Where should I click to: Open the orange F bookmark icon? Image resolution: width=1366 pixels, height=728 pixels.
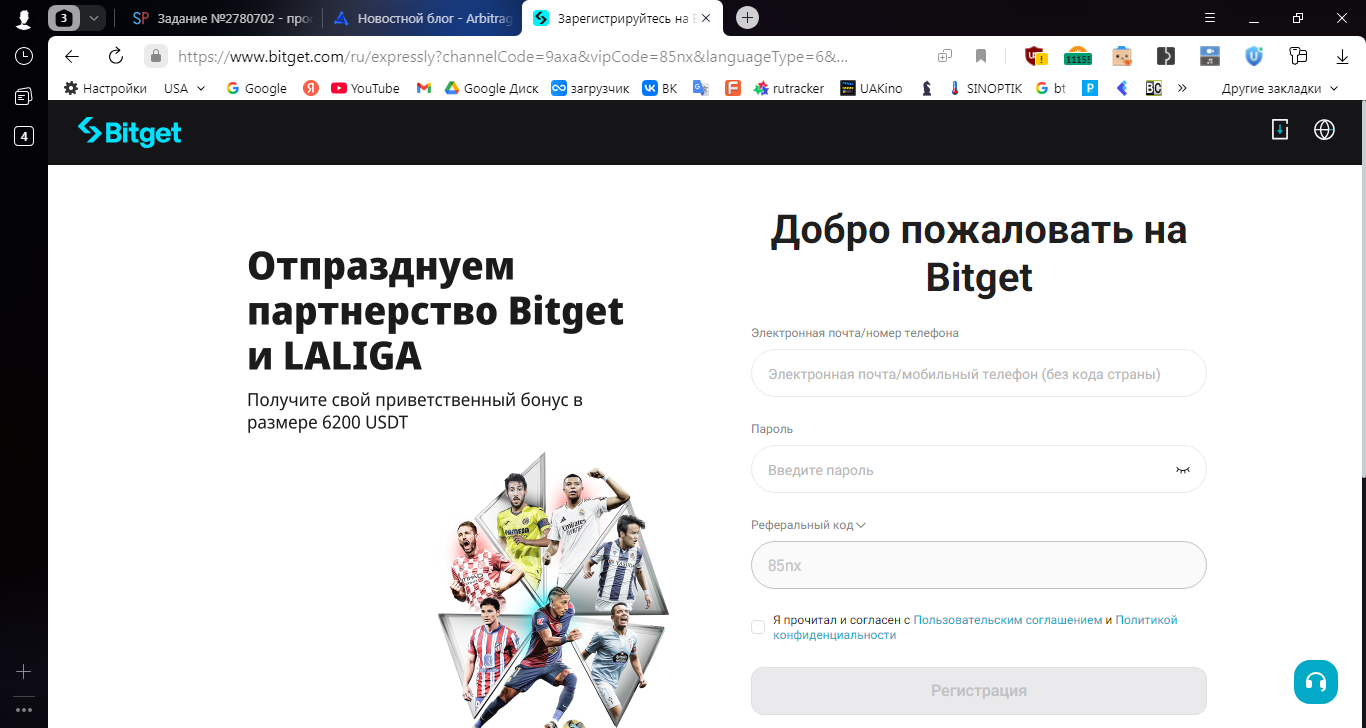click(x=733, y=88)
